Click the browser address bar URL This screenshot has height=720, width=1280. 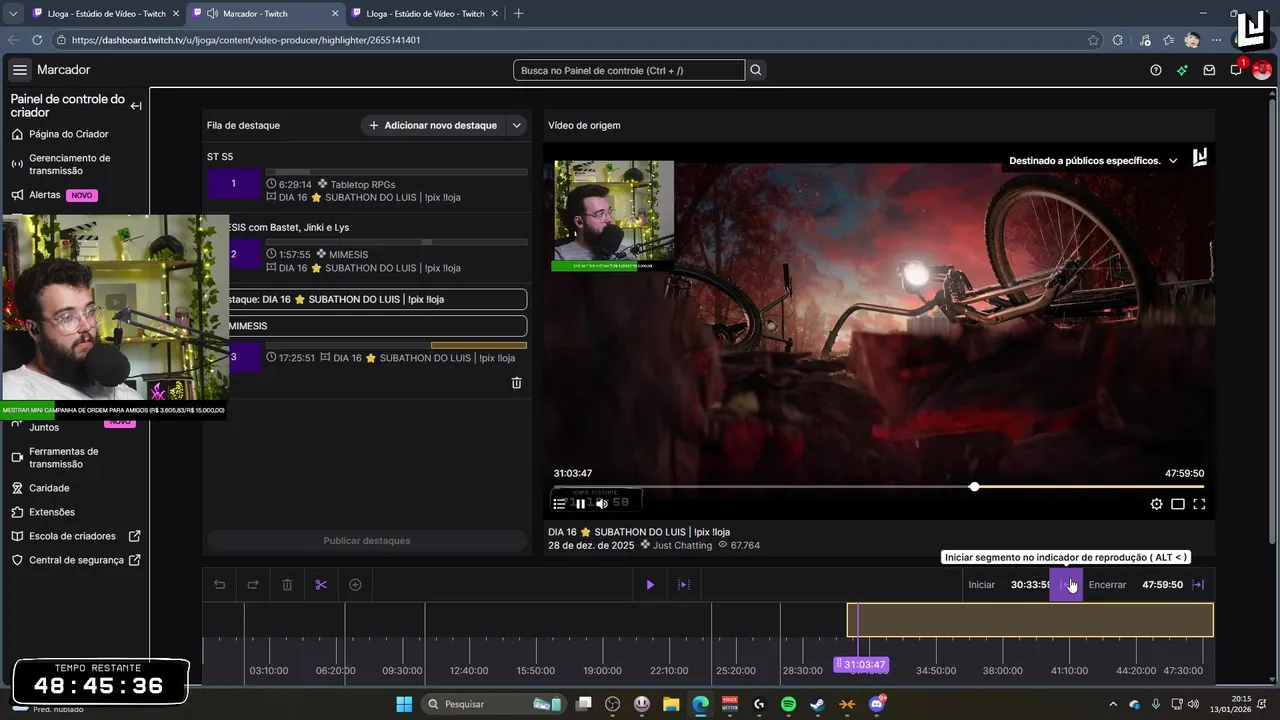point(246,40)
